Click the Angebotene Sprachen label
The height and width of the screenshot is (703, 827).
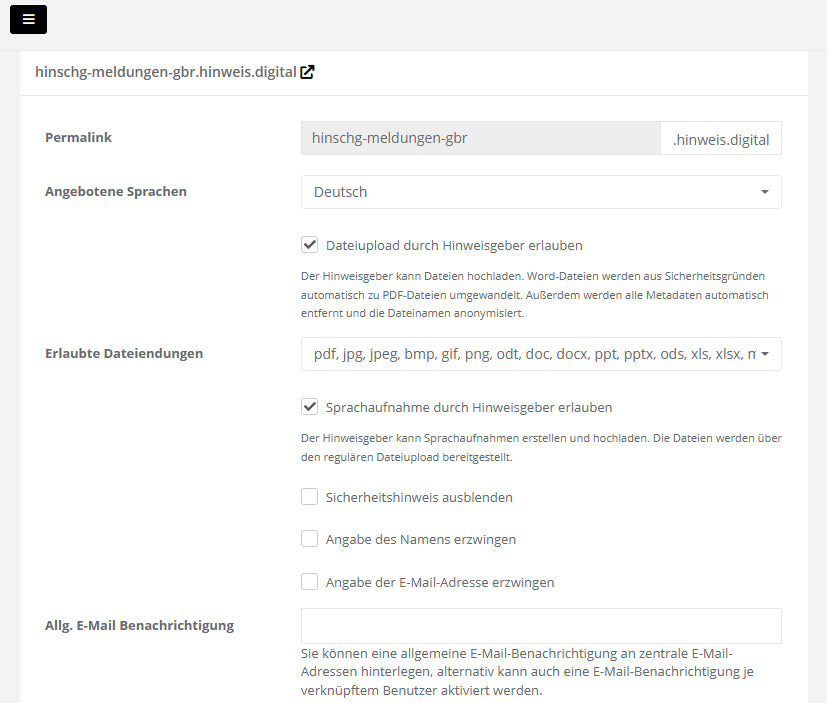116,191
